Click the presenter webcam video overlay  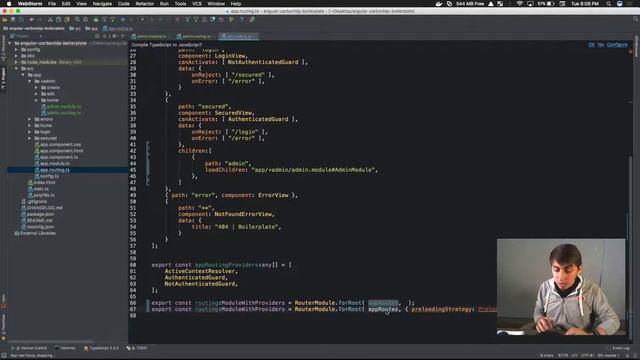tap(561, 287)
